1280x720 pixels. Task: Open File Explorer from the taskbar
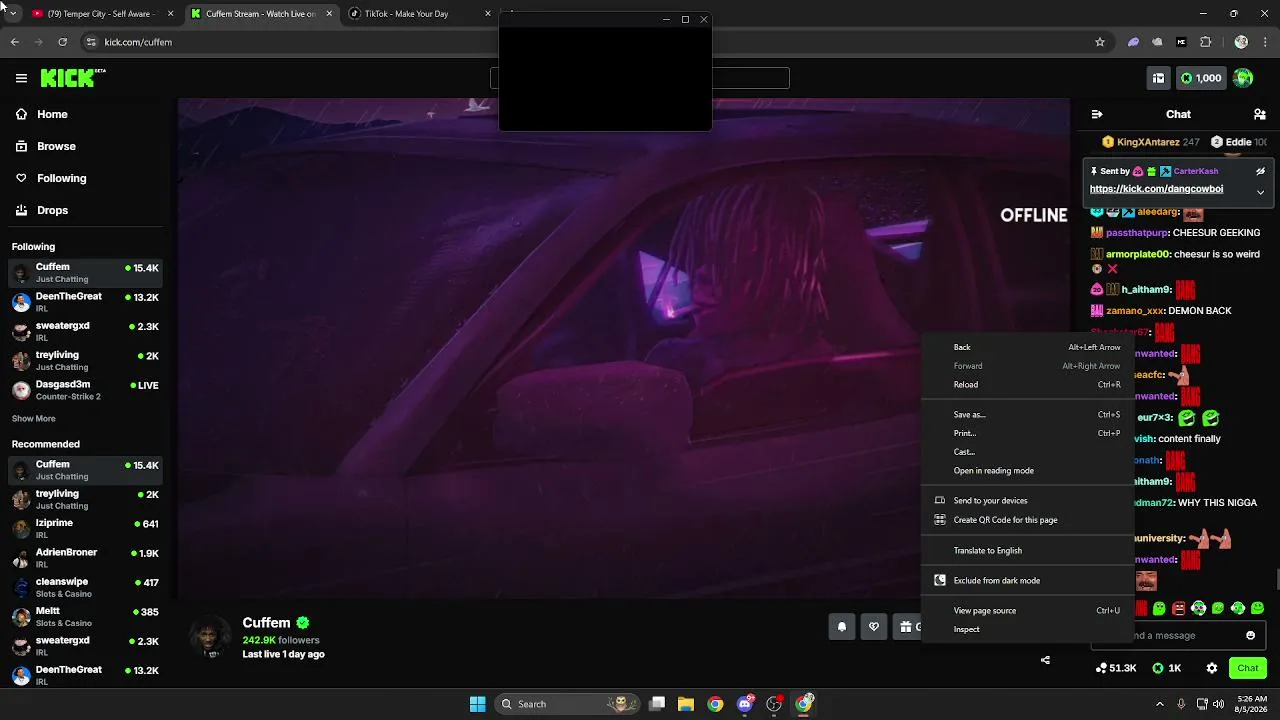[686, 704]
